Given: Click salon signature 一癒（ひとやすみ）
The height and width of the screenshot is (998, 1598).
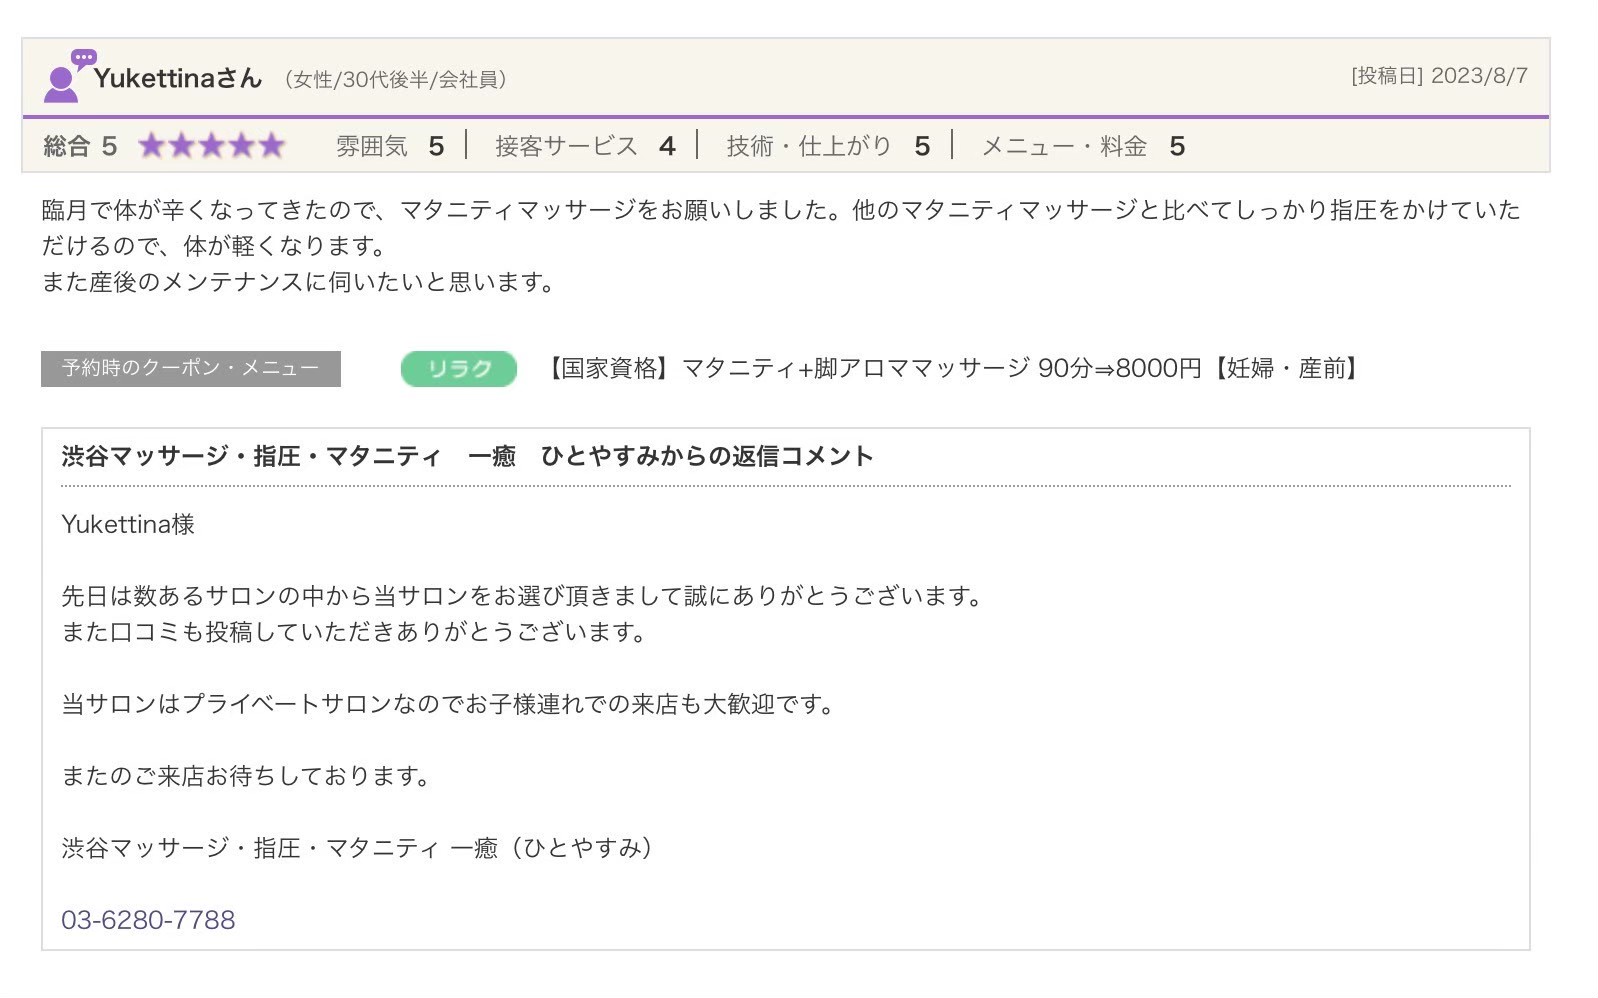Looking at the screenshot, I should (x=552, y=848).
